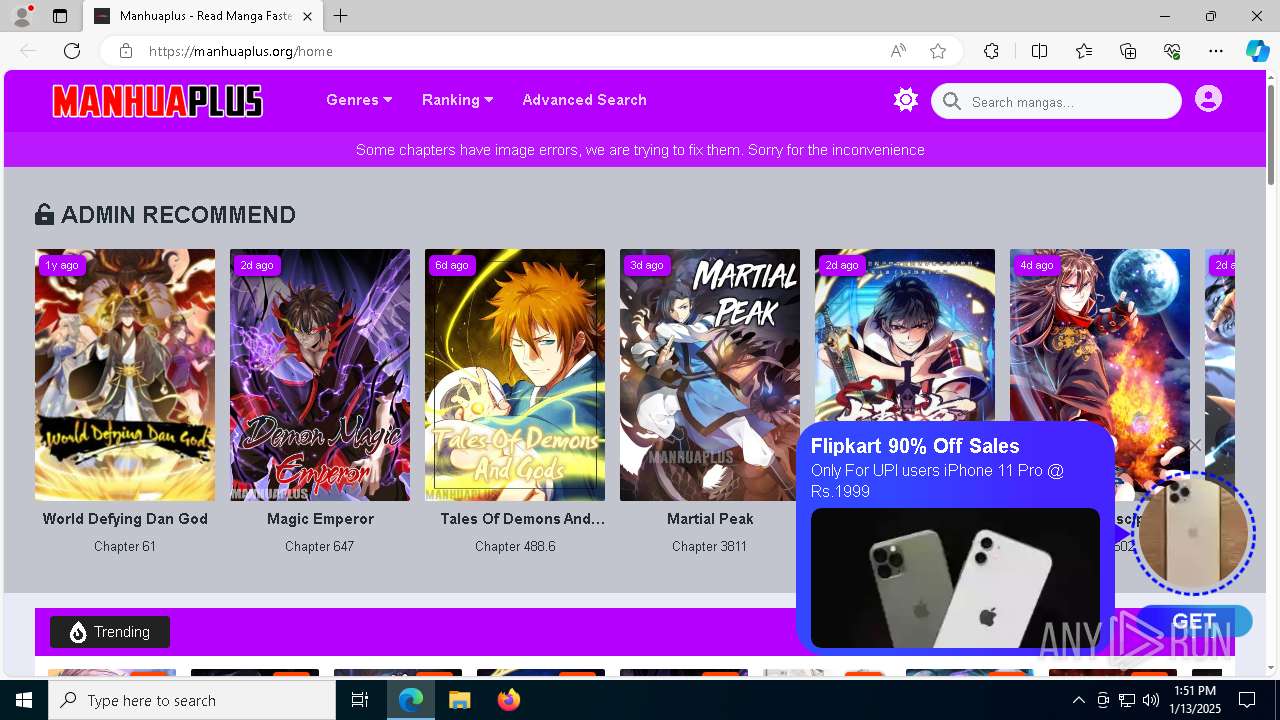This screenshot has width=1280, height=720.
Task: Add page to favorites star
Action: pos(938,51)
